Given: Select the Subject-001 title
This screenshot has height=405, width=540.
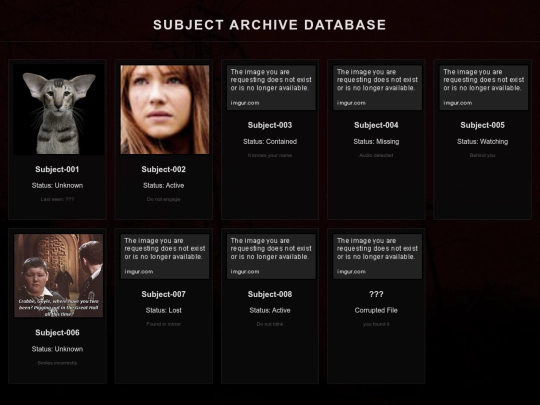Looking at the screenshot, I should (x=57, y=169).
